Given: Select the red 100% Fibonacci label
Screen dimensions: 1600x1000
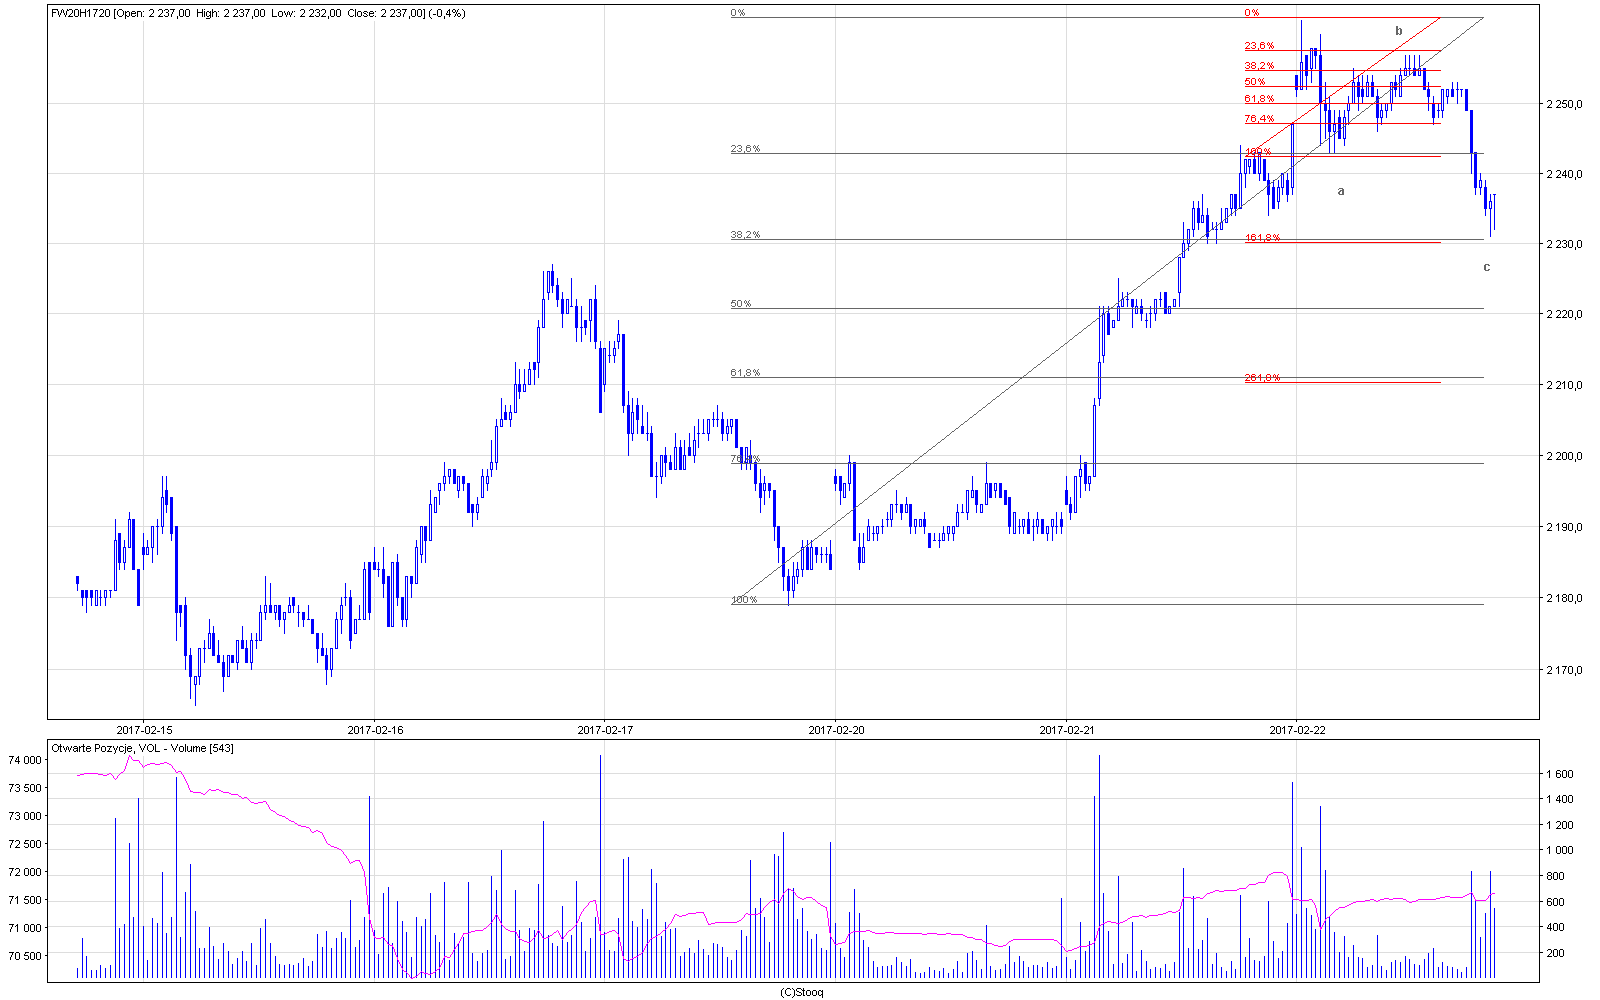Looking at the screenshot, I should (1258, 152).
